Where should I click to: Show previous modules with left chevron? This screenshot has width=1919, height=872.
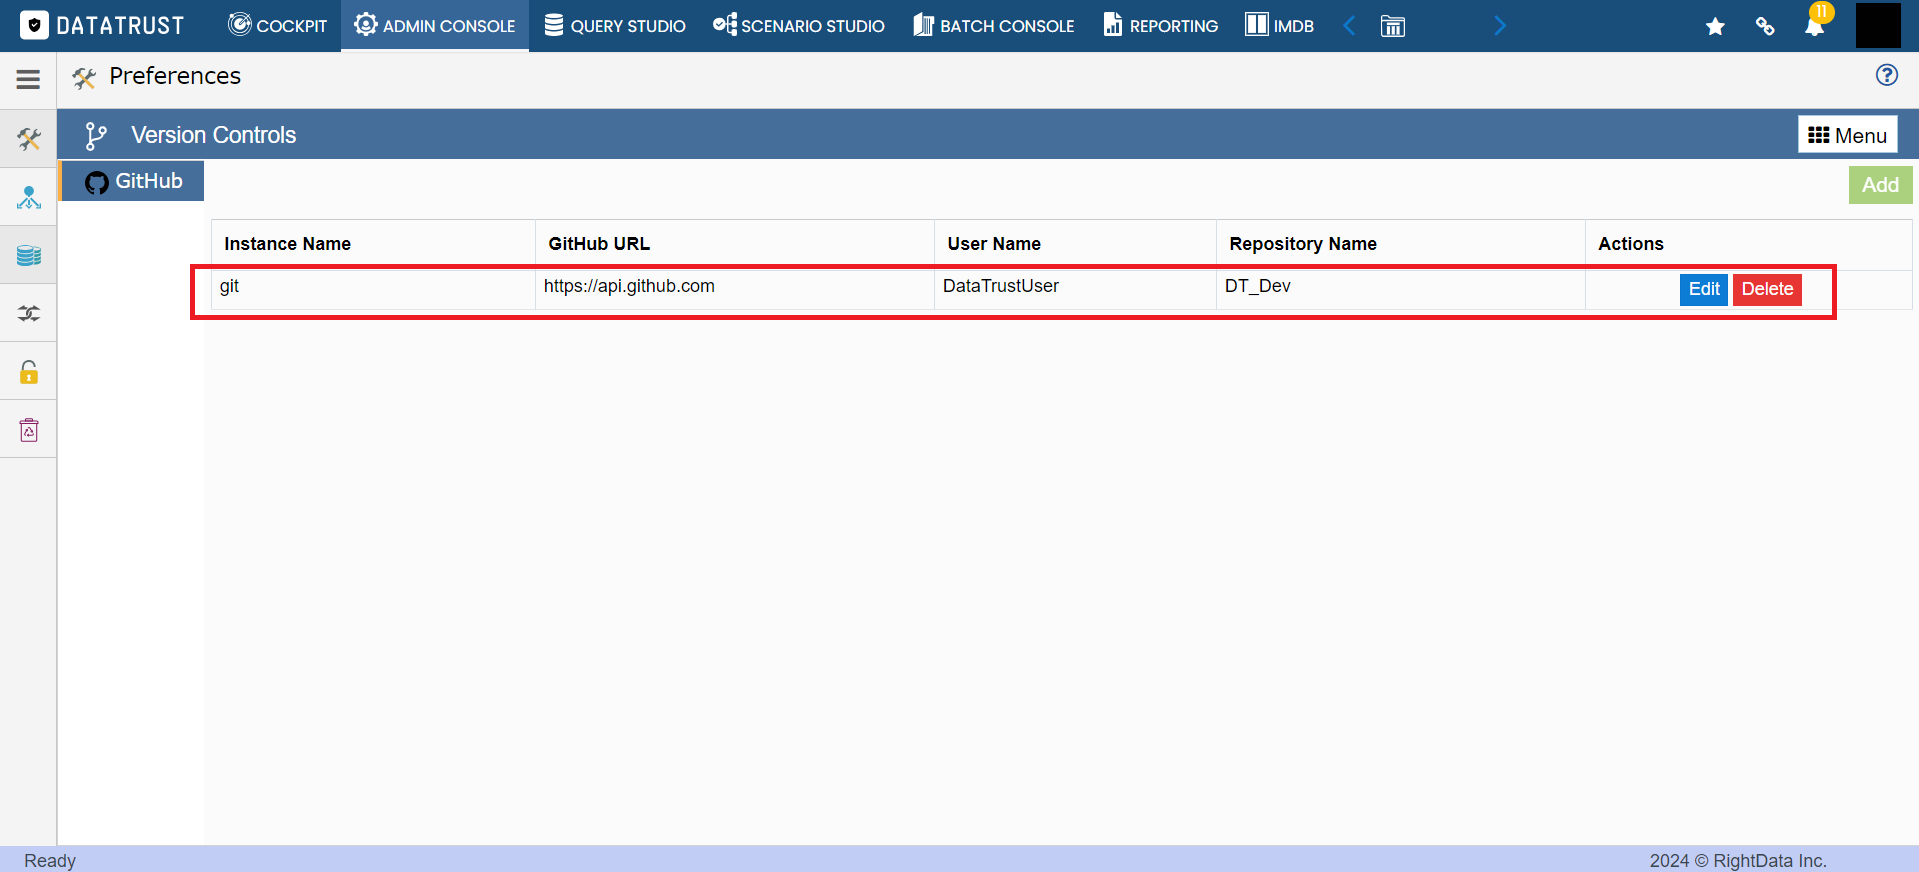tap(1349, 26)
